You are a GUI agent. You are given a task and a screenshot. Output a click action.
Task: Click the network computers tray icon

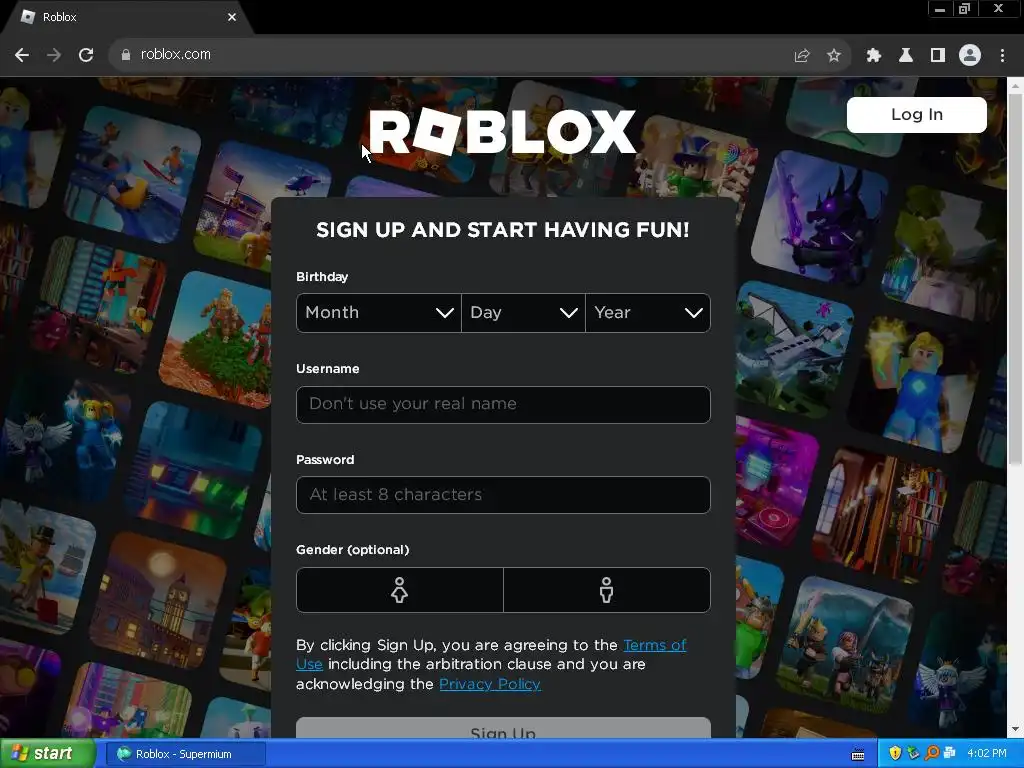pos(950,754)
